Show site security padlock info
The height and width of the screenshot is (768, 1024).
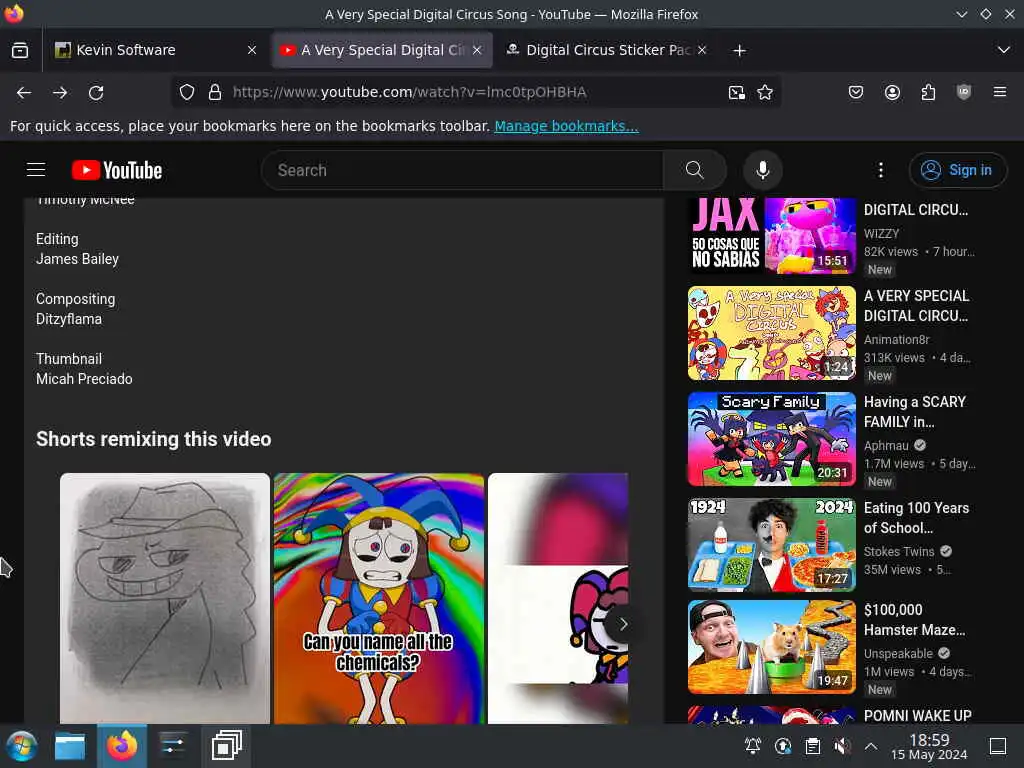pos(215,92)
